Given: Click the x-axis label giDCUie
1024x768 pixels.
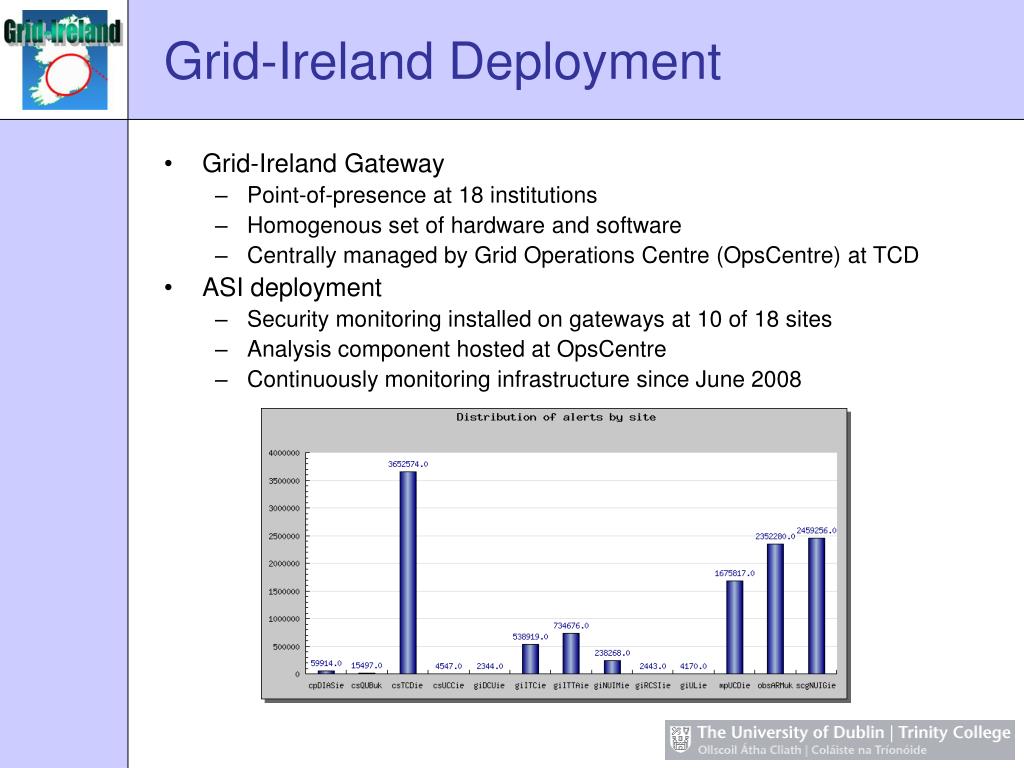Looking at the screenshot, I should click(489, 686).
